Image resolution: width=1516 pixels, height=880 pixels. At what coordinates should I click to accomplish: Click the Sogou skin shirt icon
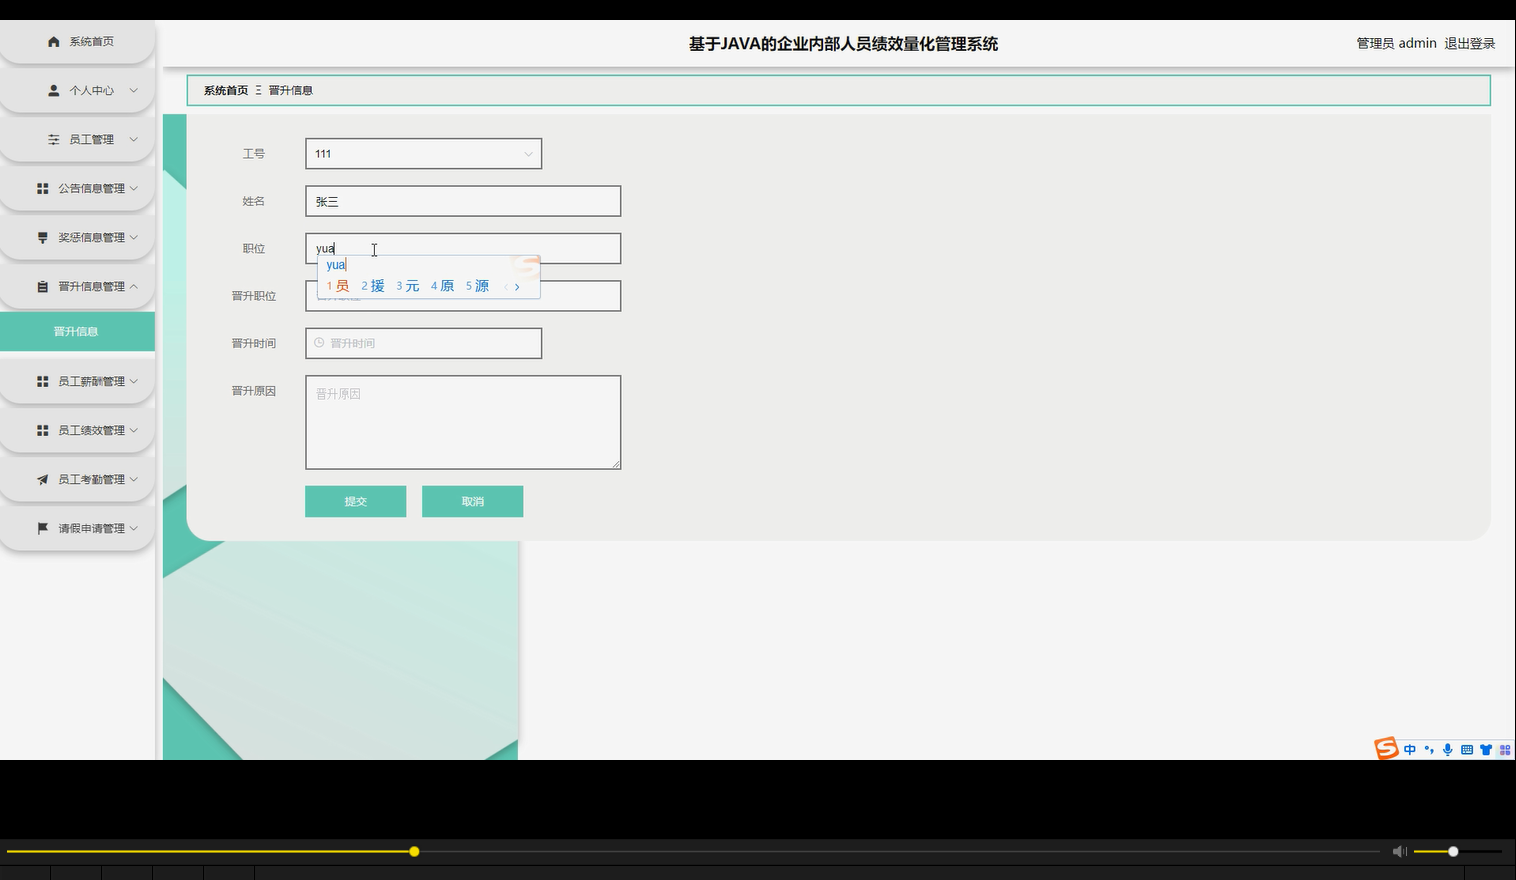(x=1486, y=749)
